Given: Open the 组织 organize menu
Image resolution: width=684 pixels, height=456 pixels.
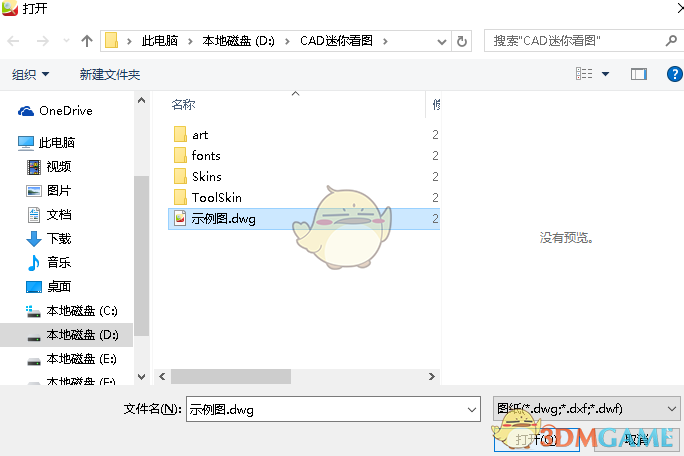Looking at the screenshot, I should pyautogui.click(x=30, y=75).
